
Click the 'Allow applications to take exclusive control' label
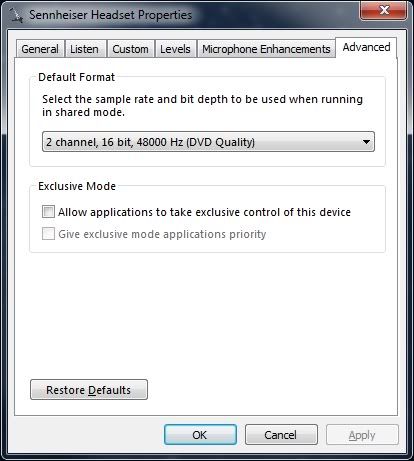pyautogui.click(x=204, y=212)
